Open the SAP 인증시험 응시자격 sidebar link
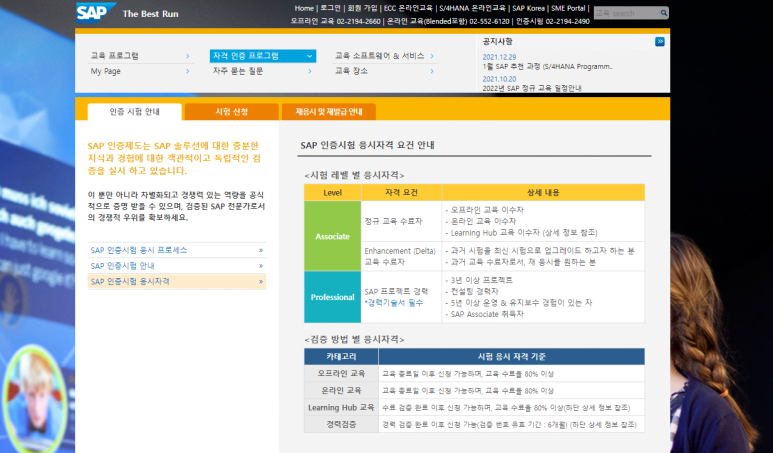The width and height of the screenshot is (773, 453). 130,281
